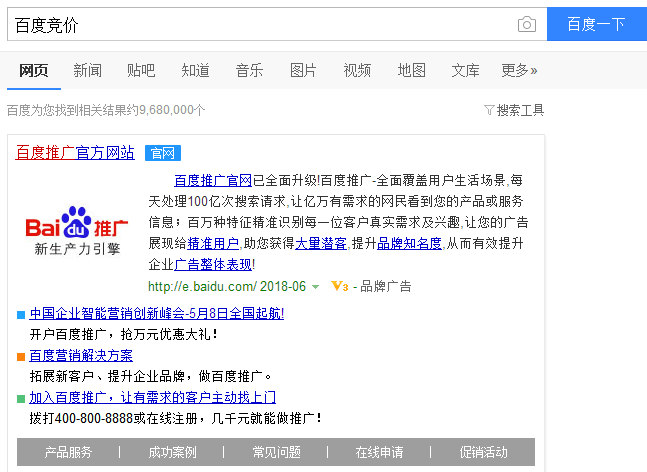This screenshot has height=472, width=647.
Task: Open 搜索工具 filter options
Action: (520, 110)
